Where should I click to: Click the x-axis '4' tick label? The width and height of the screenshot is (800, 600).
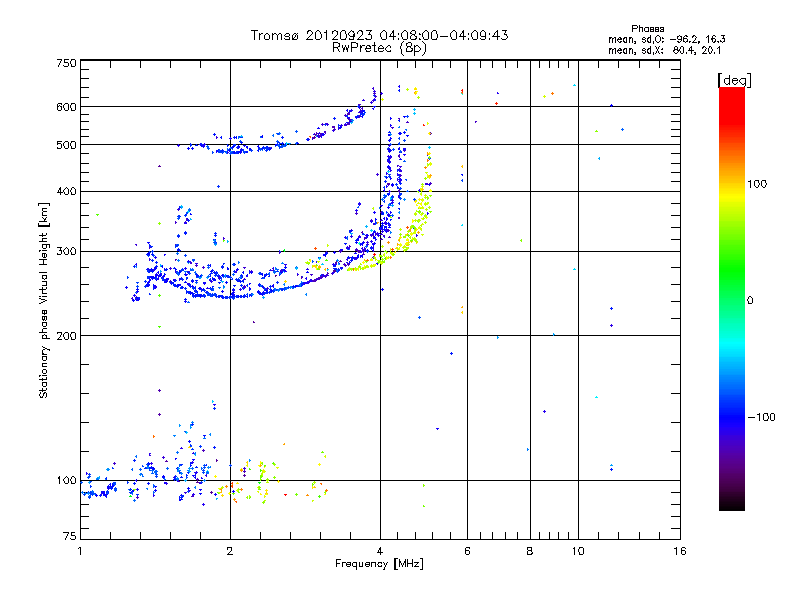point(380,551)
